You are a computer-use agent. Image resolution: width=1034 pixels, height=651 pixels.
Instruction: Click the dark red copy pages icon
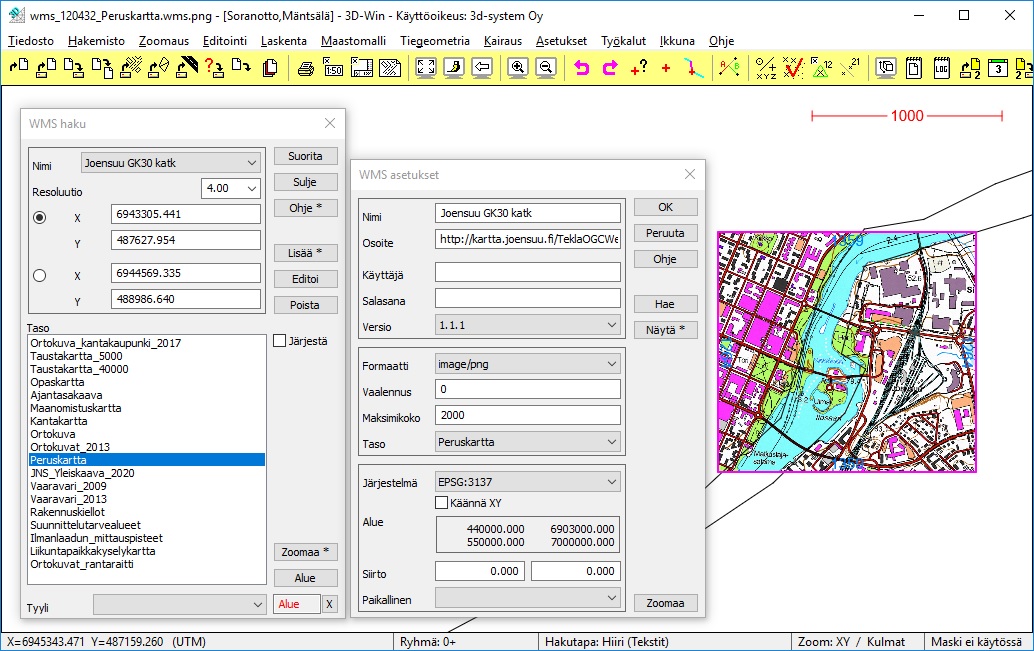pyautogui.click(x=270, y=67)
